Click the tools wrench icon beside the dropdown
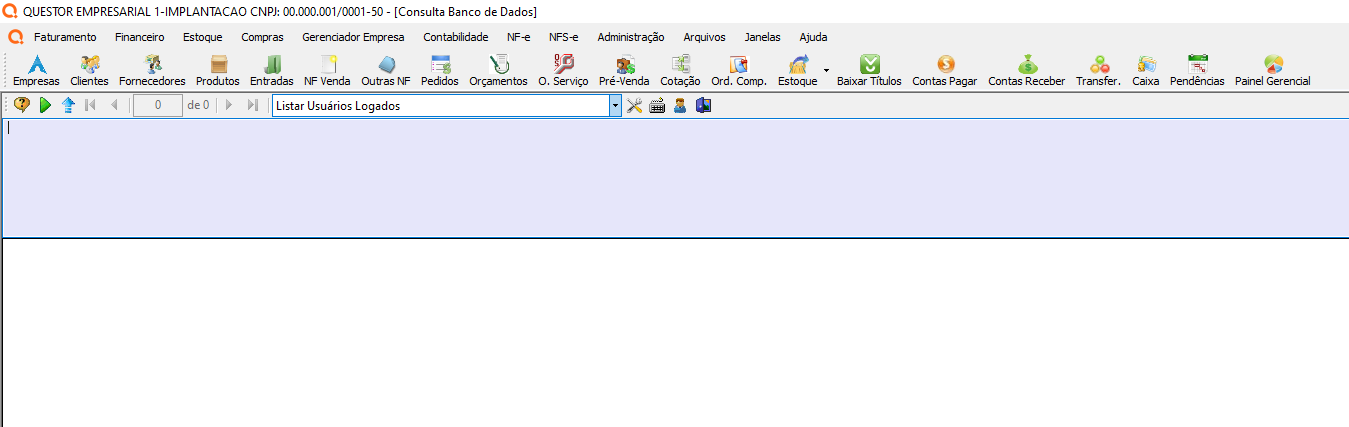Image resolution: width=1349 pixels, height=427 pixels. pyautogui.click(x=634, y=105)
